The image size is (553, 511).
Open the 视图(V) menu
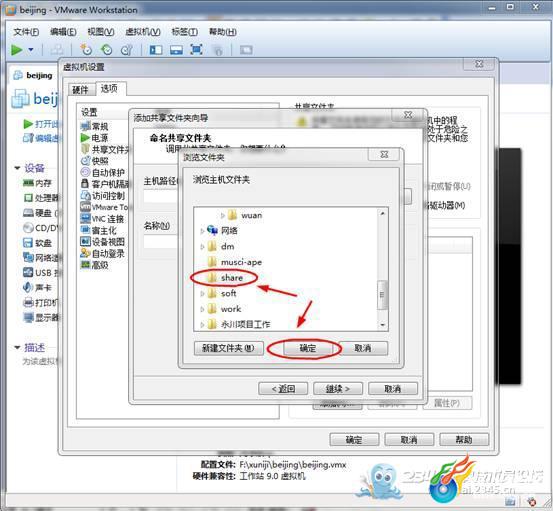pyautogui.click(x=101, y=32)
